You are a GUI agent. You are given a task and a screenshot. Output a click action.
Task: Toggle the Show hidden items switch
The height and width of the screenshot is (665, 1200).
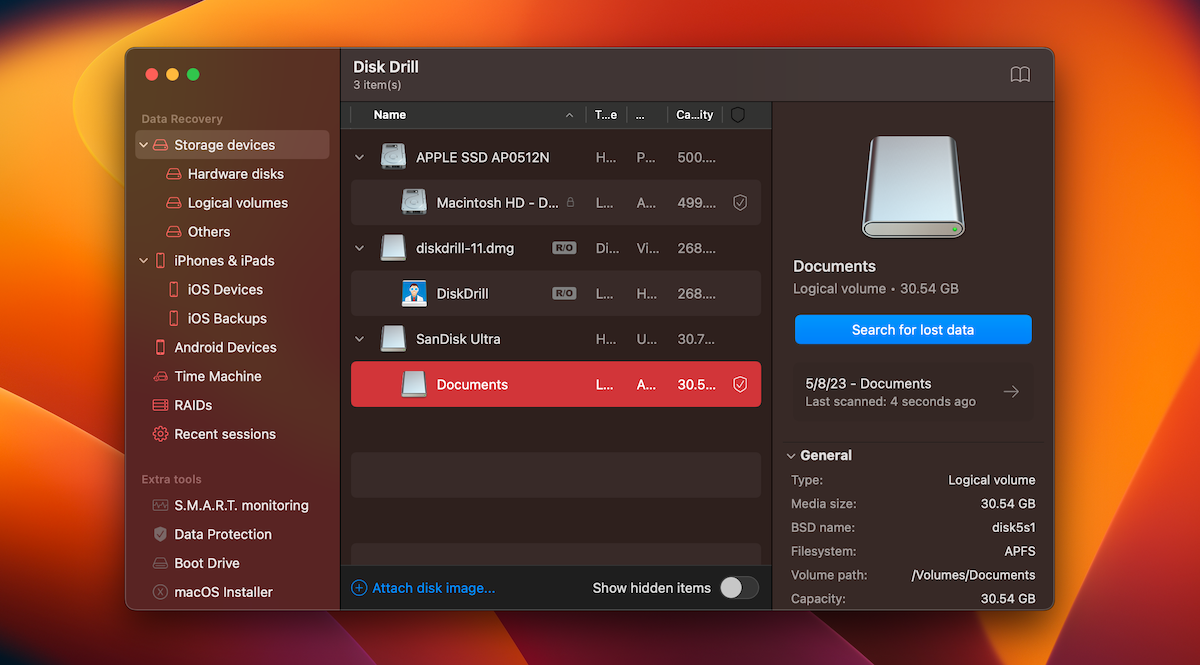coord(739,588)
